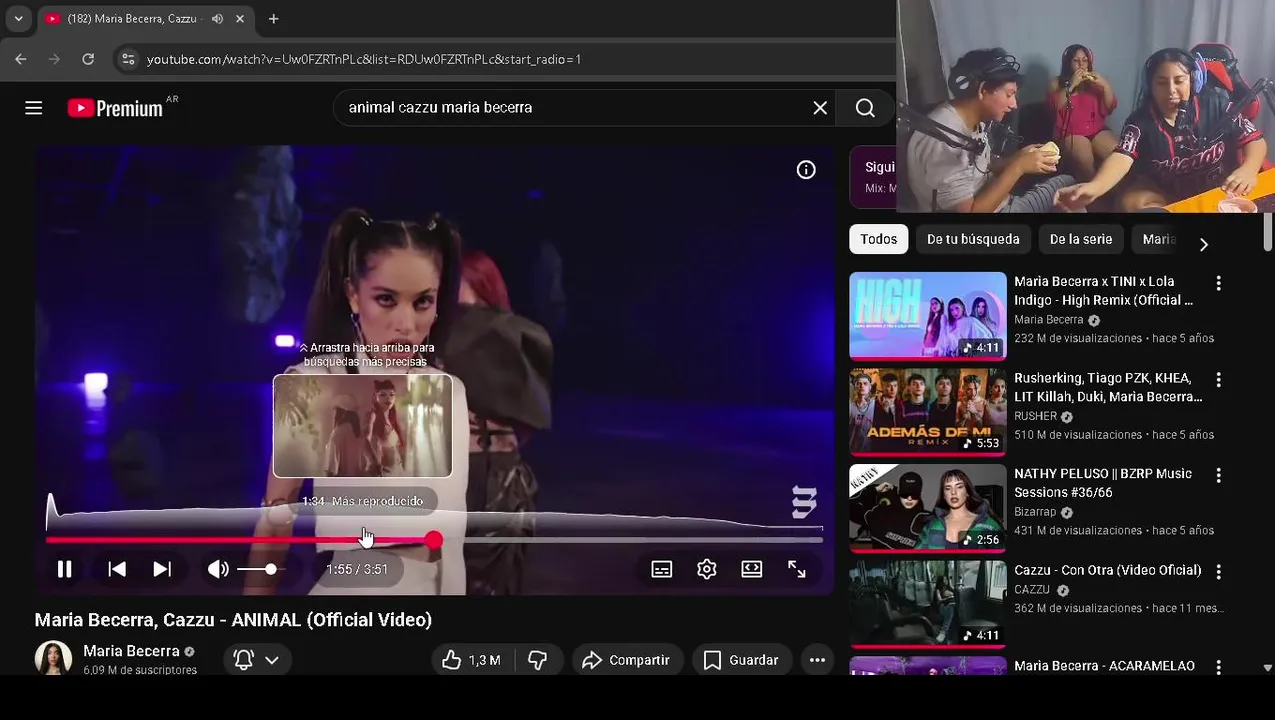Open notification bell dropdown

tap(256, 660)
